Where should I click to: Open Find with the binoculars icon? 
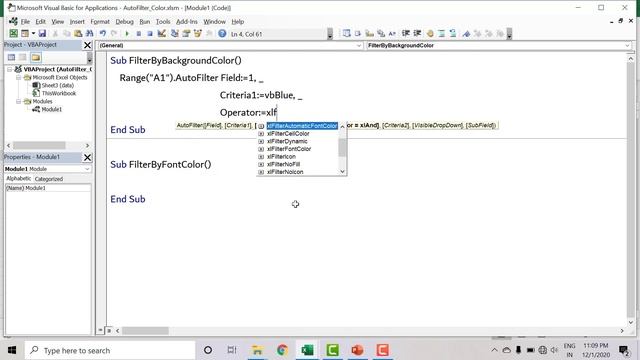coord(89,34)
